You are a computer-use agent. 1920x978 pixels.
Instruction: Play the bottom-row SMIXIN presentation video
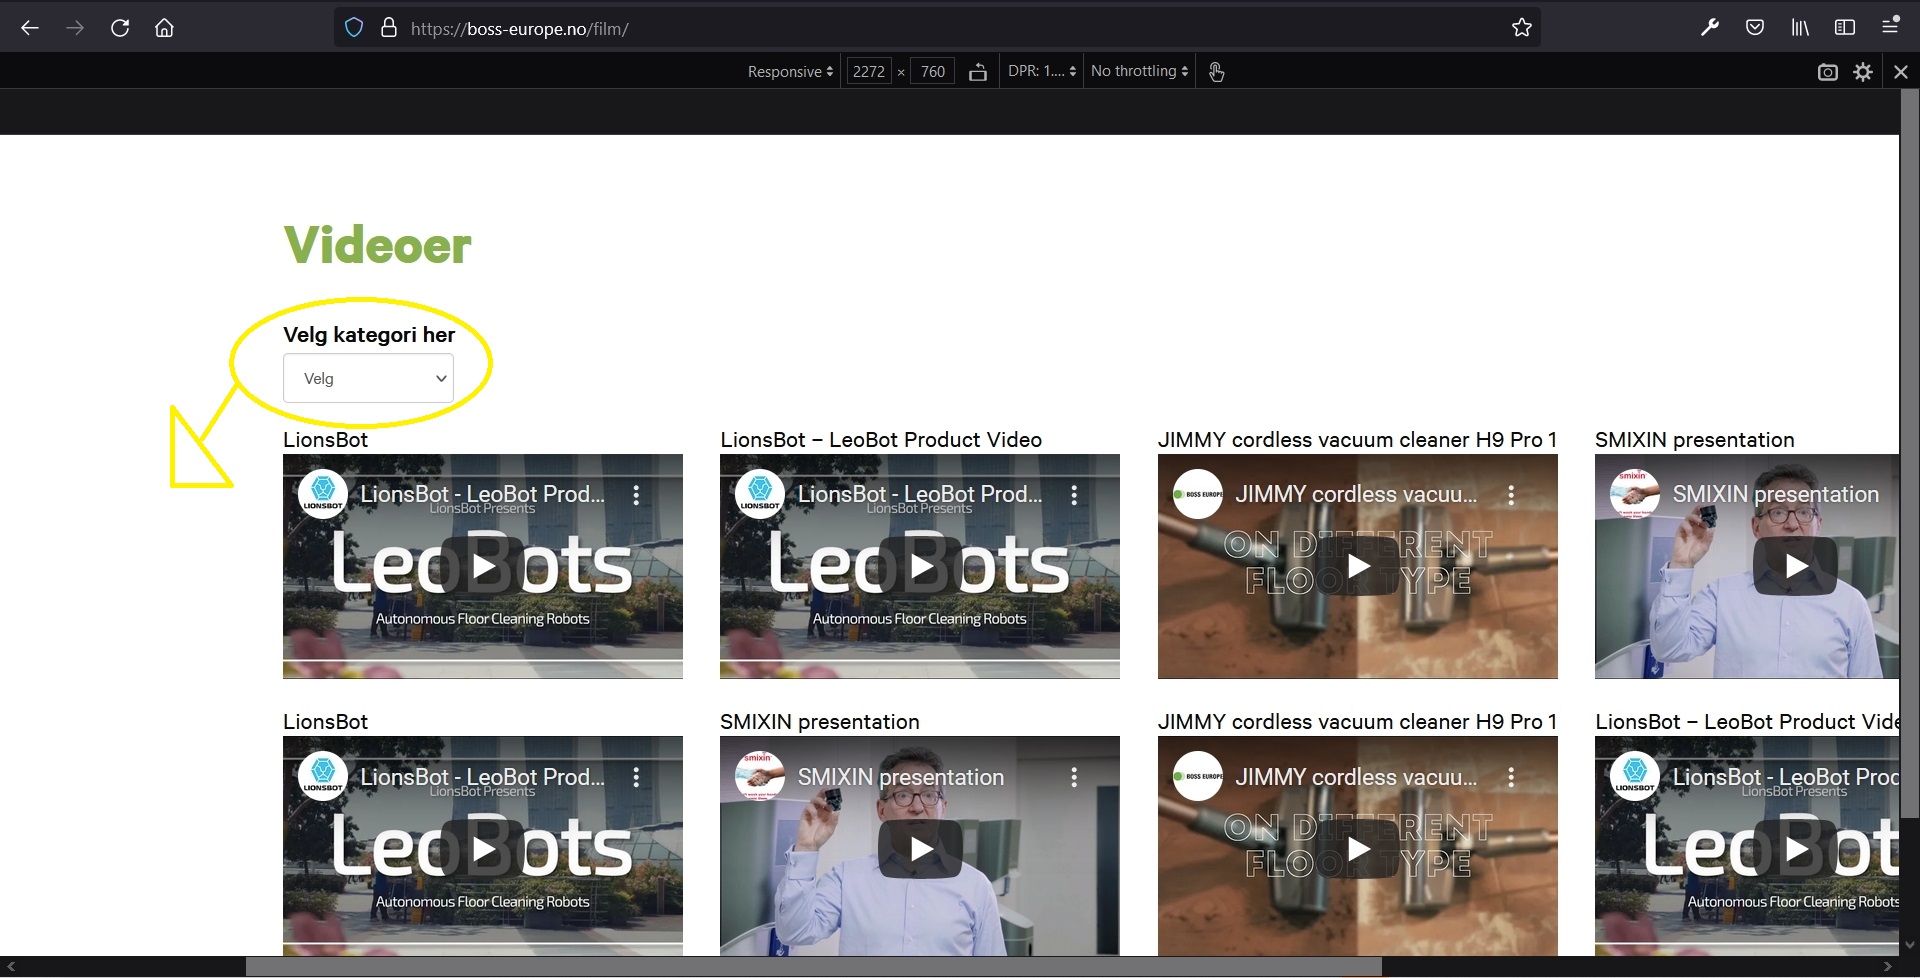click(920, 849)
